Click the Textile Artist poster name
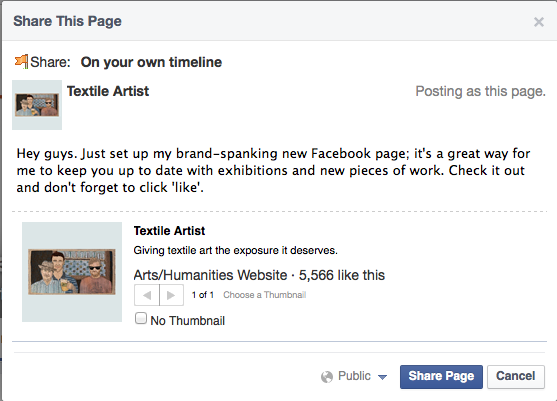 tap(108, 91)
